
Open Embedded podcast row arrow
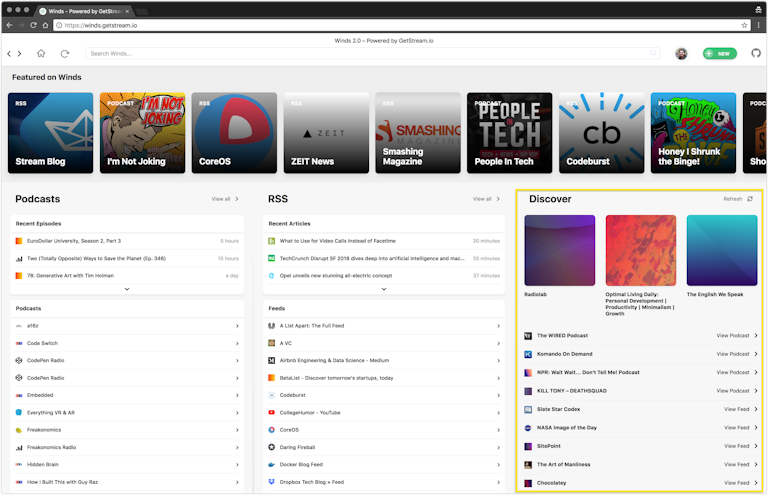coord(237,395)
